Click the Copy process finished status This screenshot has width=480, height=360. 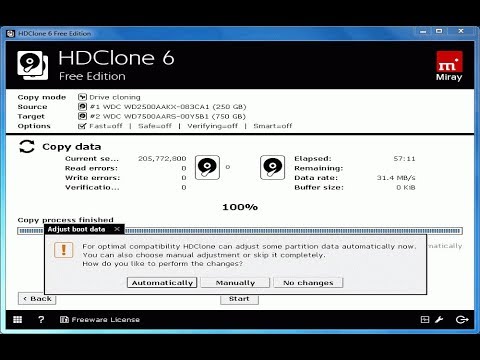[x=65, y=220]
